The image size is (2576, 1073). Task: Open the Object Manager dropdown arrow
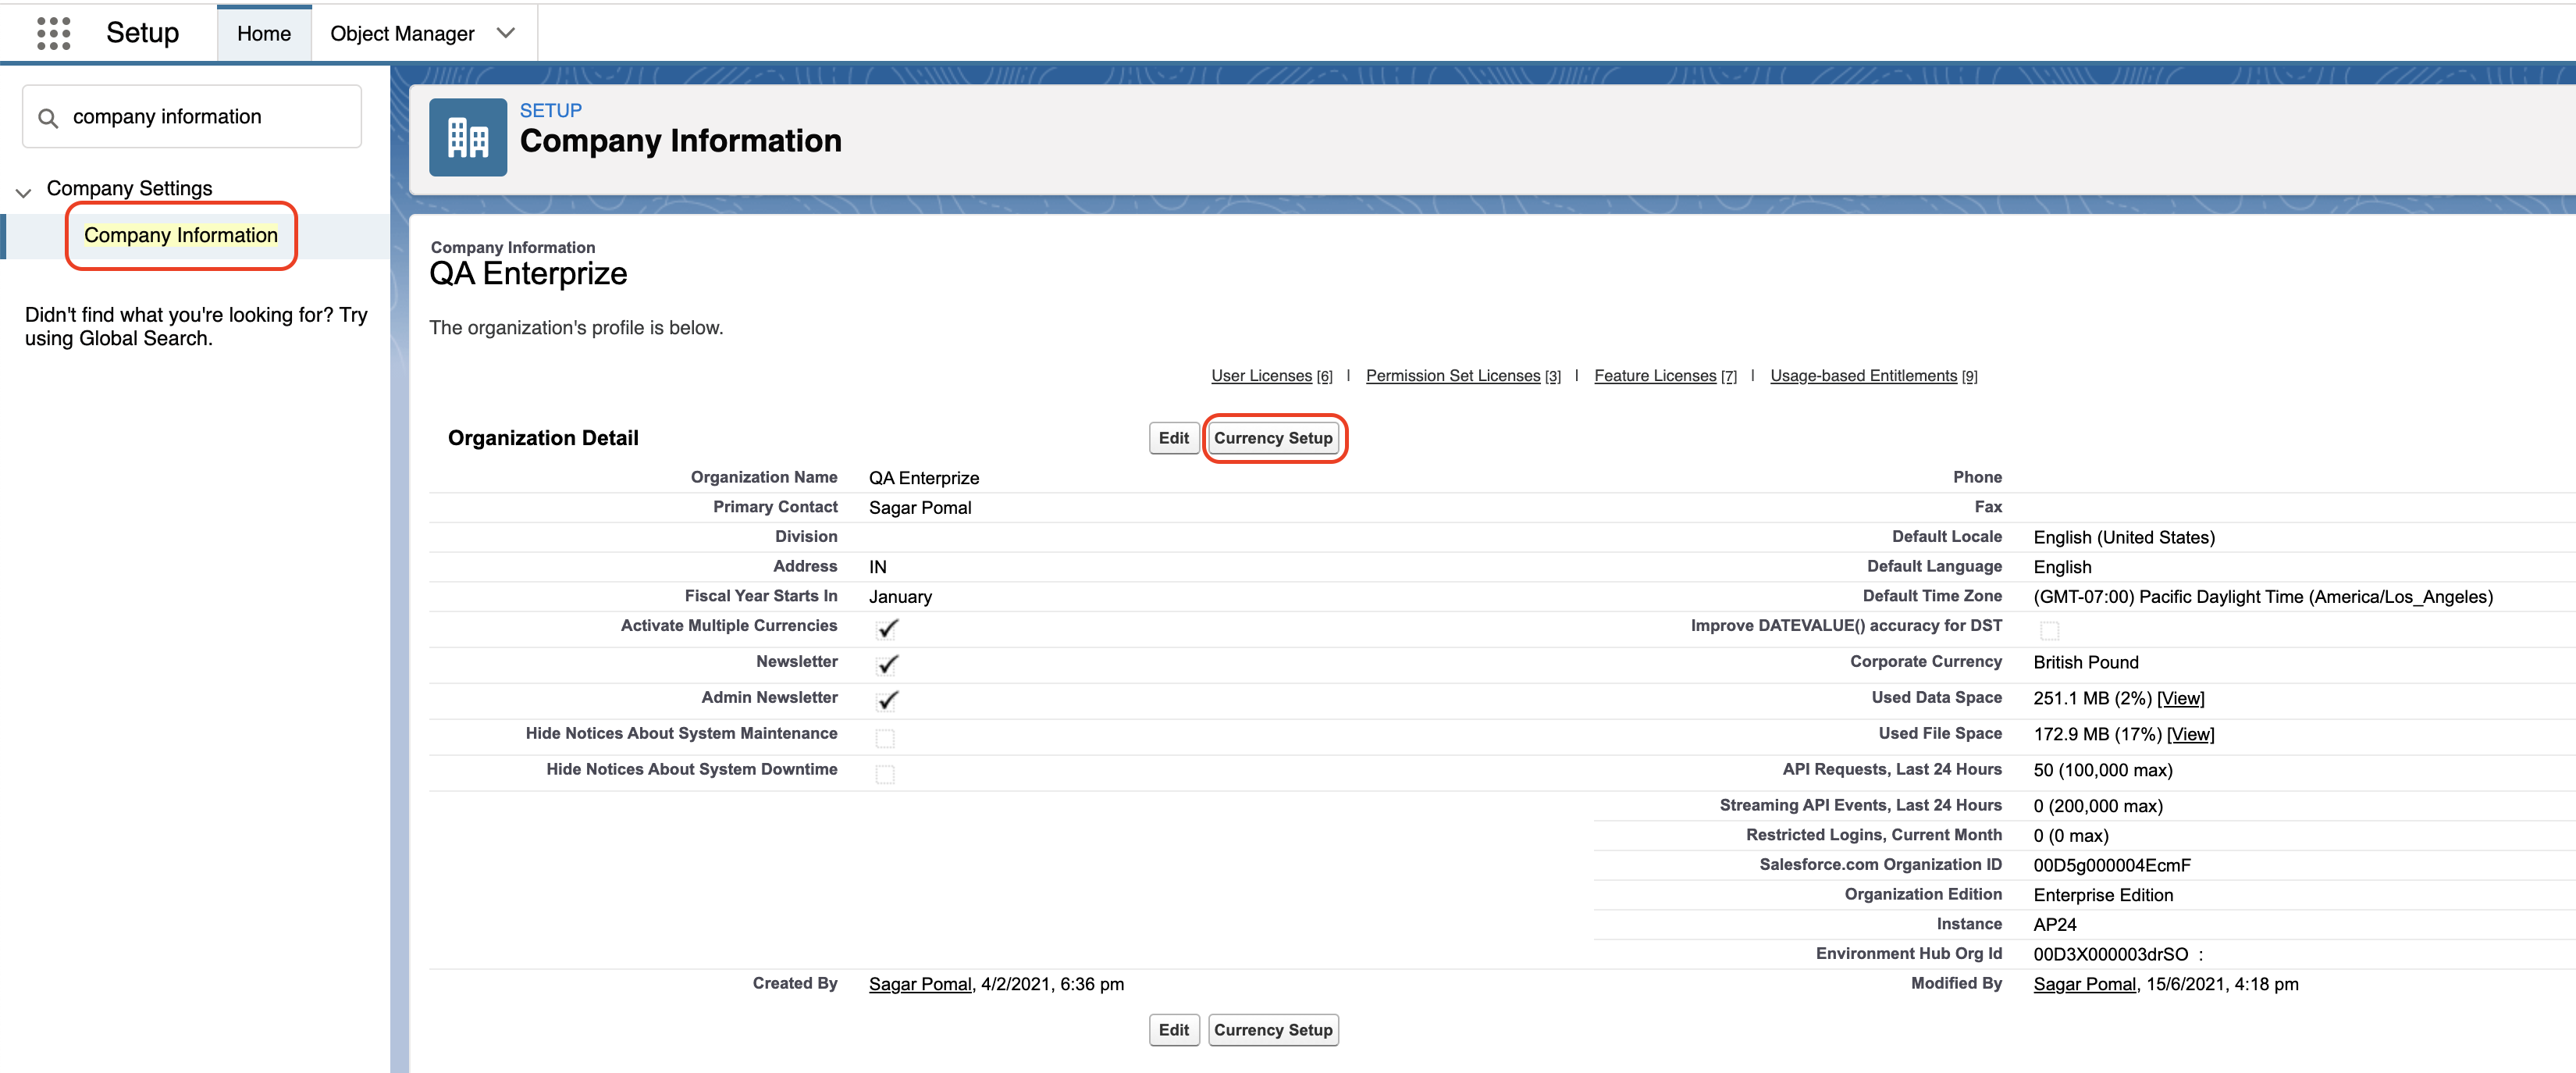[506, 33]
